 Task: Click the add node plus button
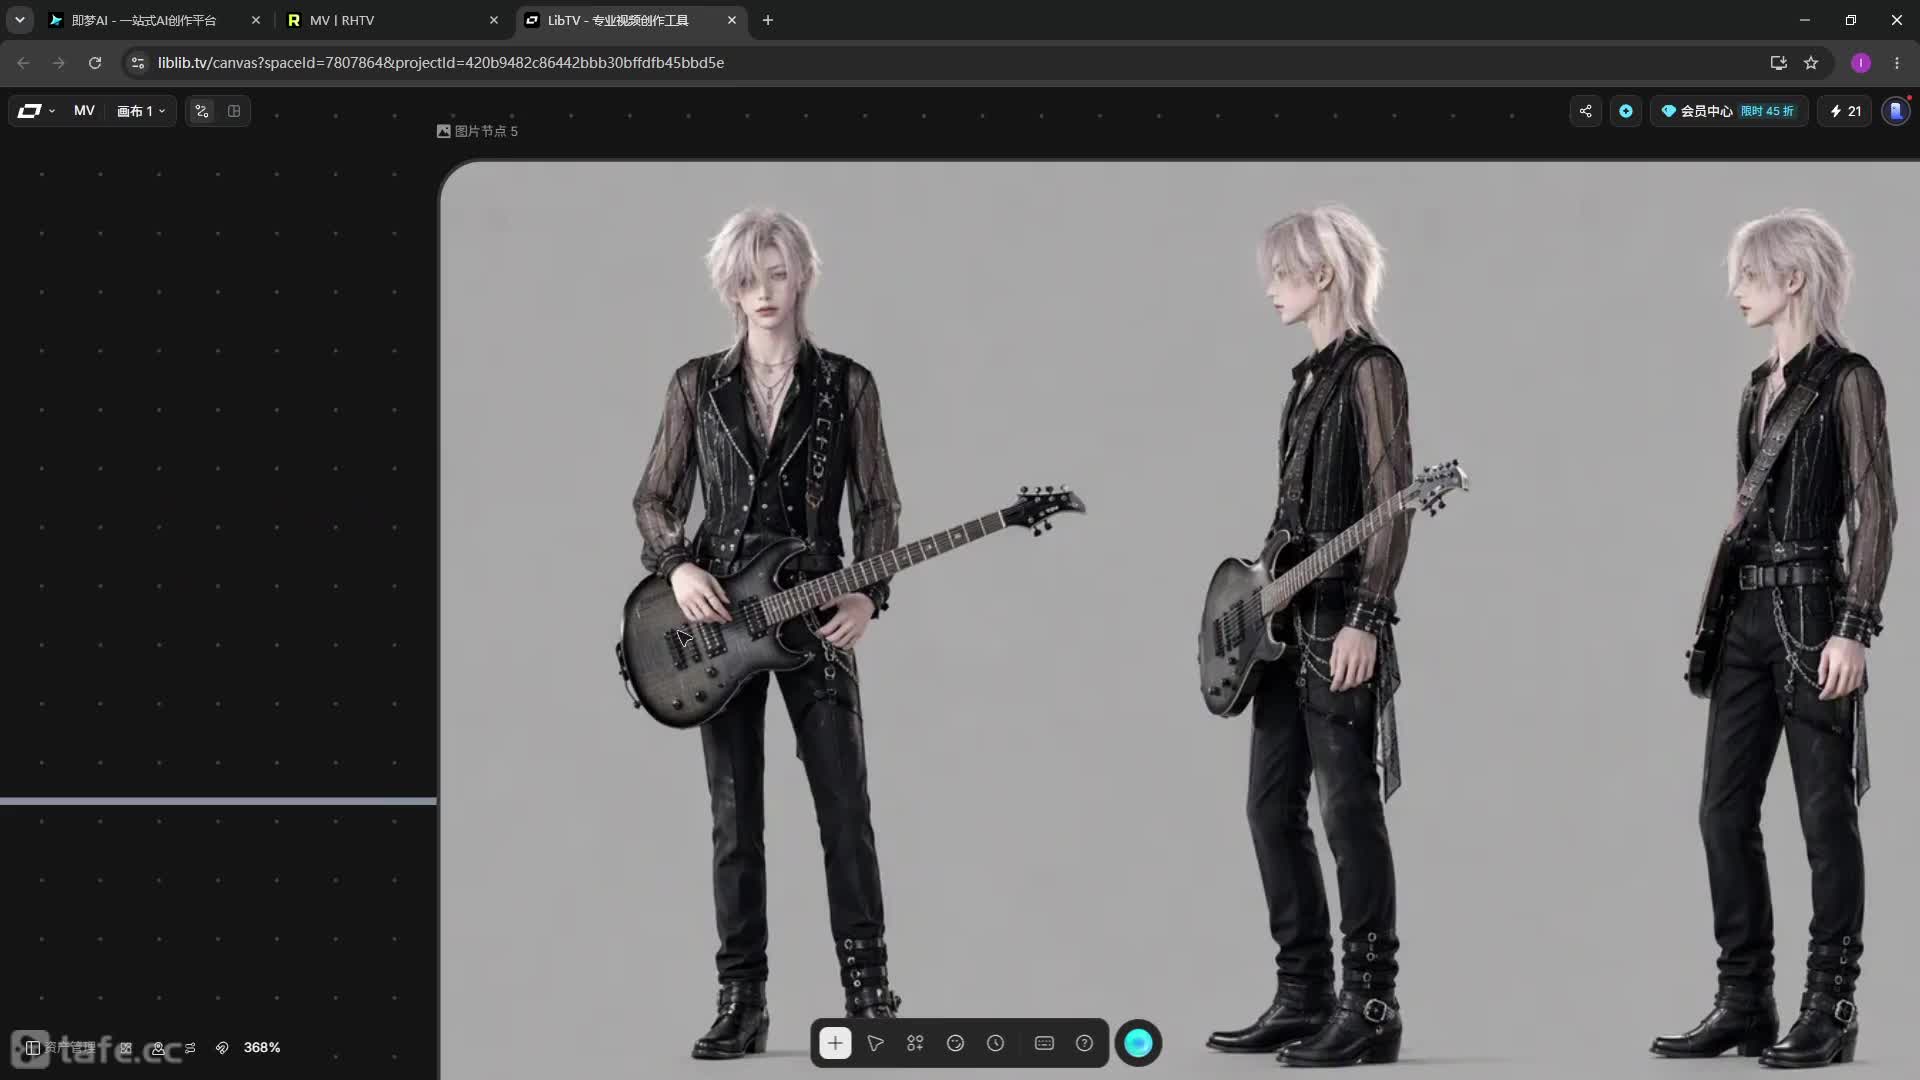(835, 1043)
